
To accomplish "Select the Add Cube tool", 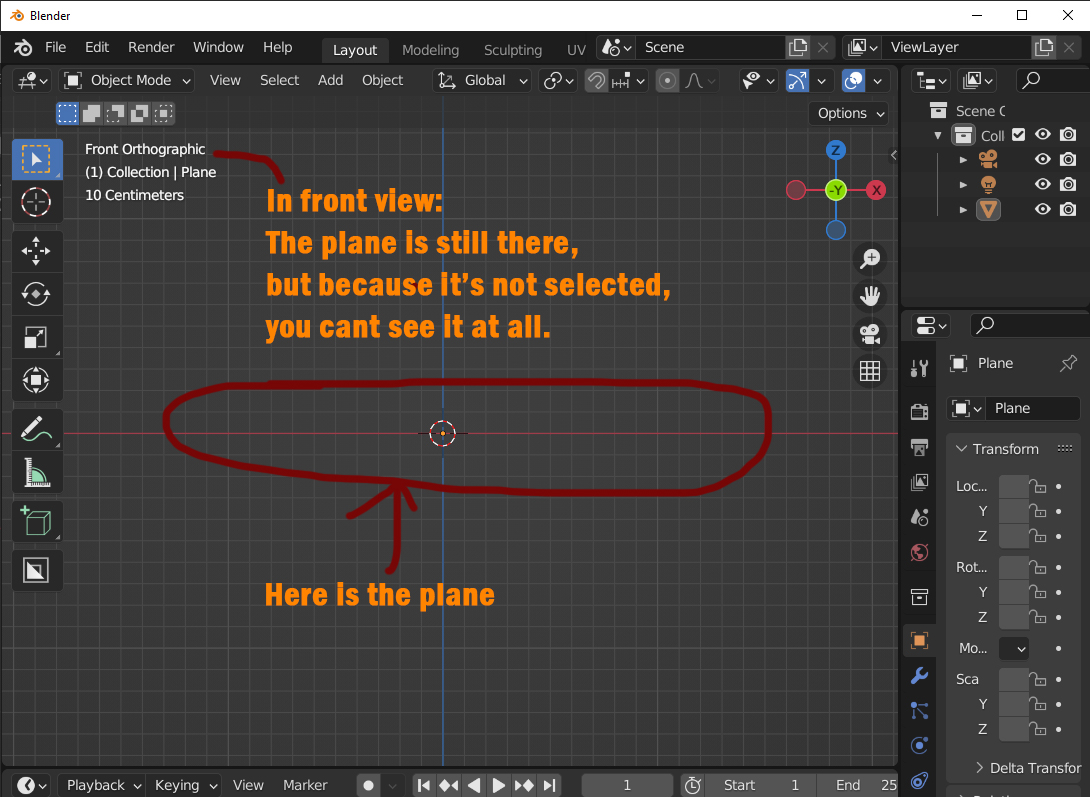I will 36,522.
